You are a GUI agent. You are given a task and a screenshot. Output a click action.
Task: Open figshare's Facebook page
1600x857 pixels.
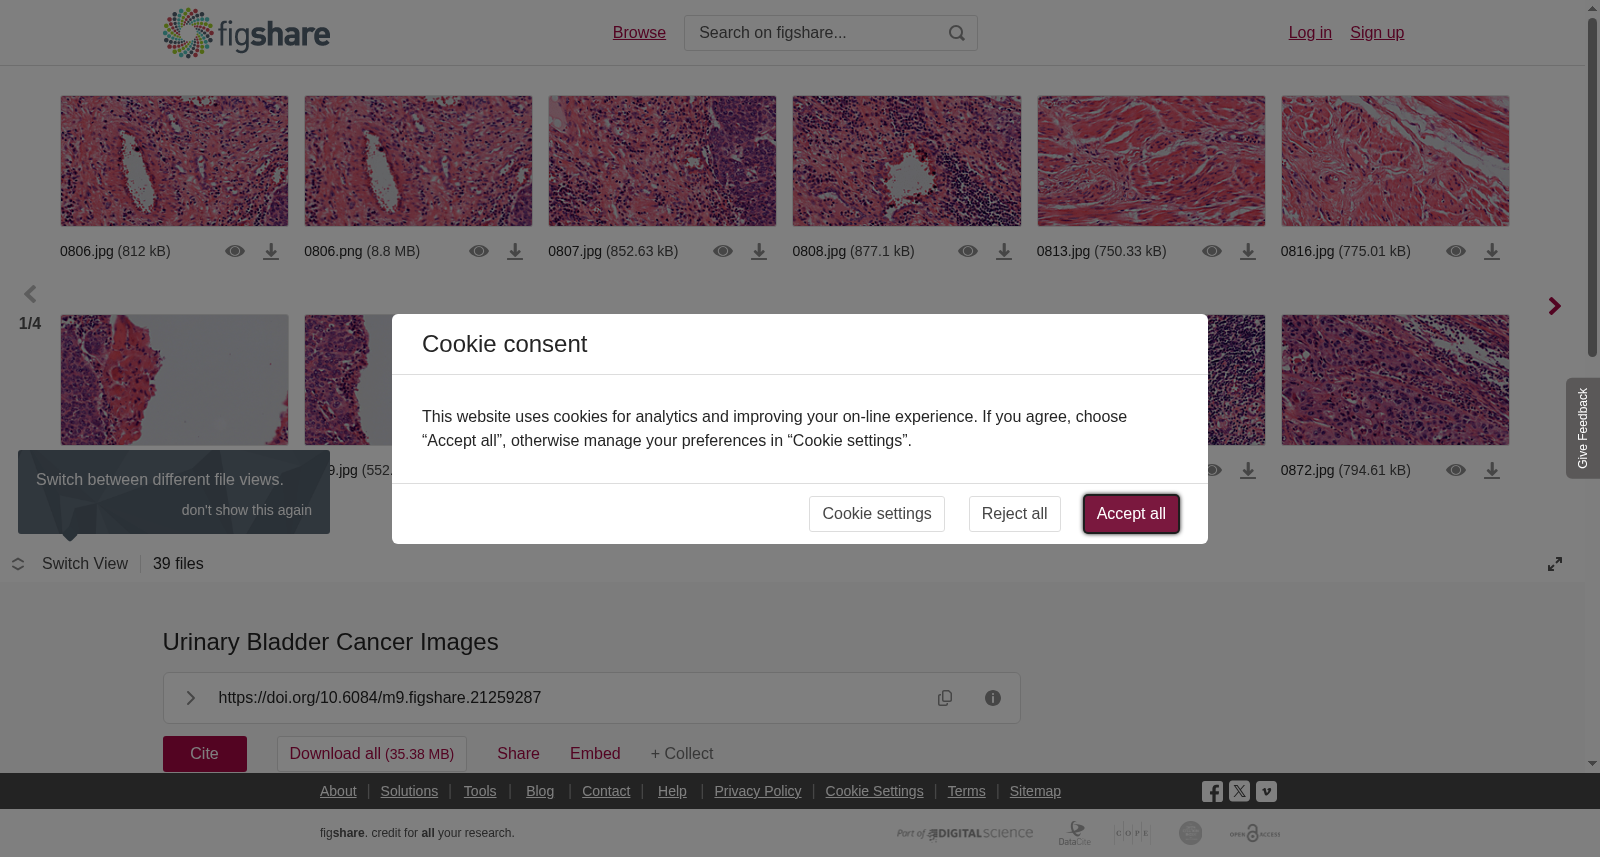1212,792
